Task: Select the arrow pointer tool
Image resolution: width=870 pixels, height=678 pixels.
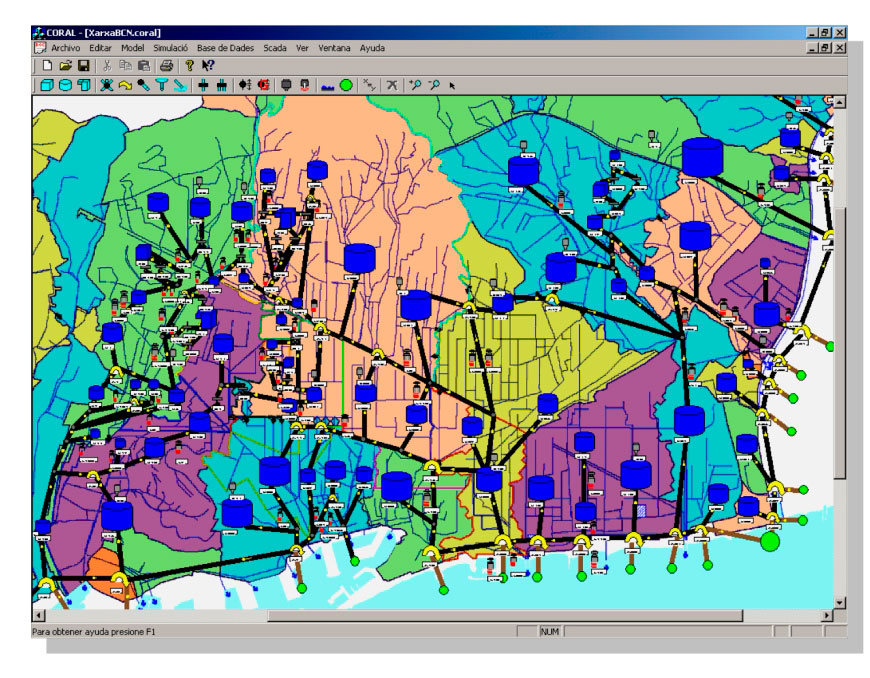Action: coord(452,86)
